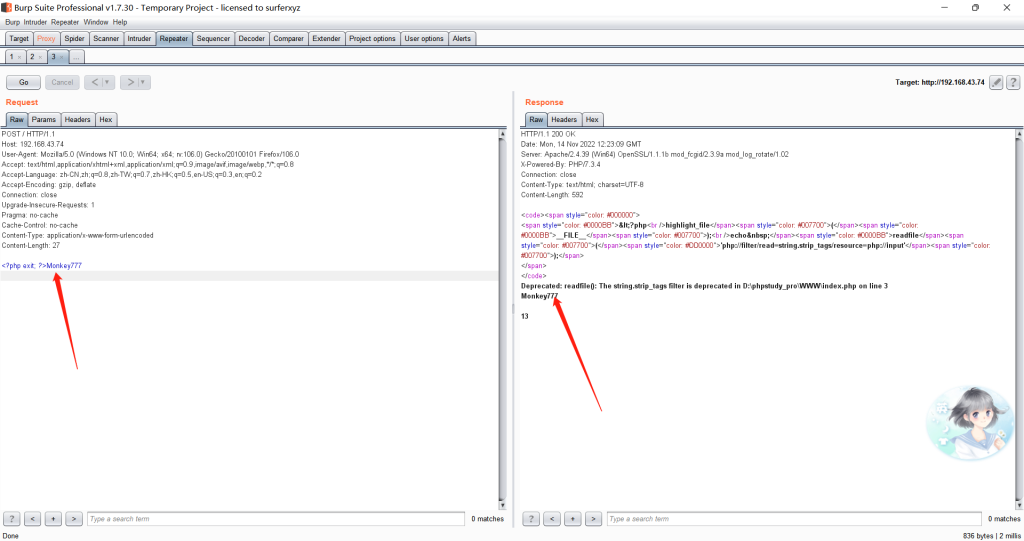Switch response view to Hex tab

[x=592, y=119]
